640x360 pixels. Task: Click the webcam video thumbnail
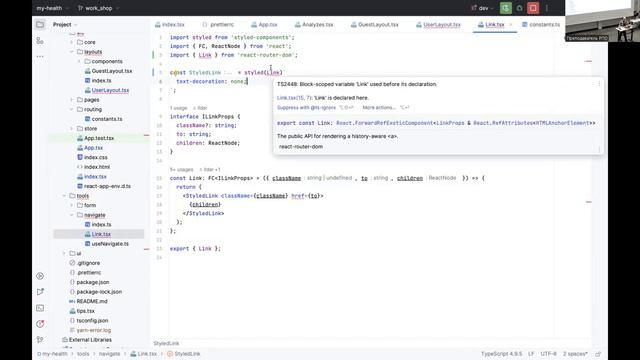point(602,21)
